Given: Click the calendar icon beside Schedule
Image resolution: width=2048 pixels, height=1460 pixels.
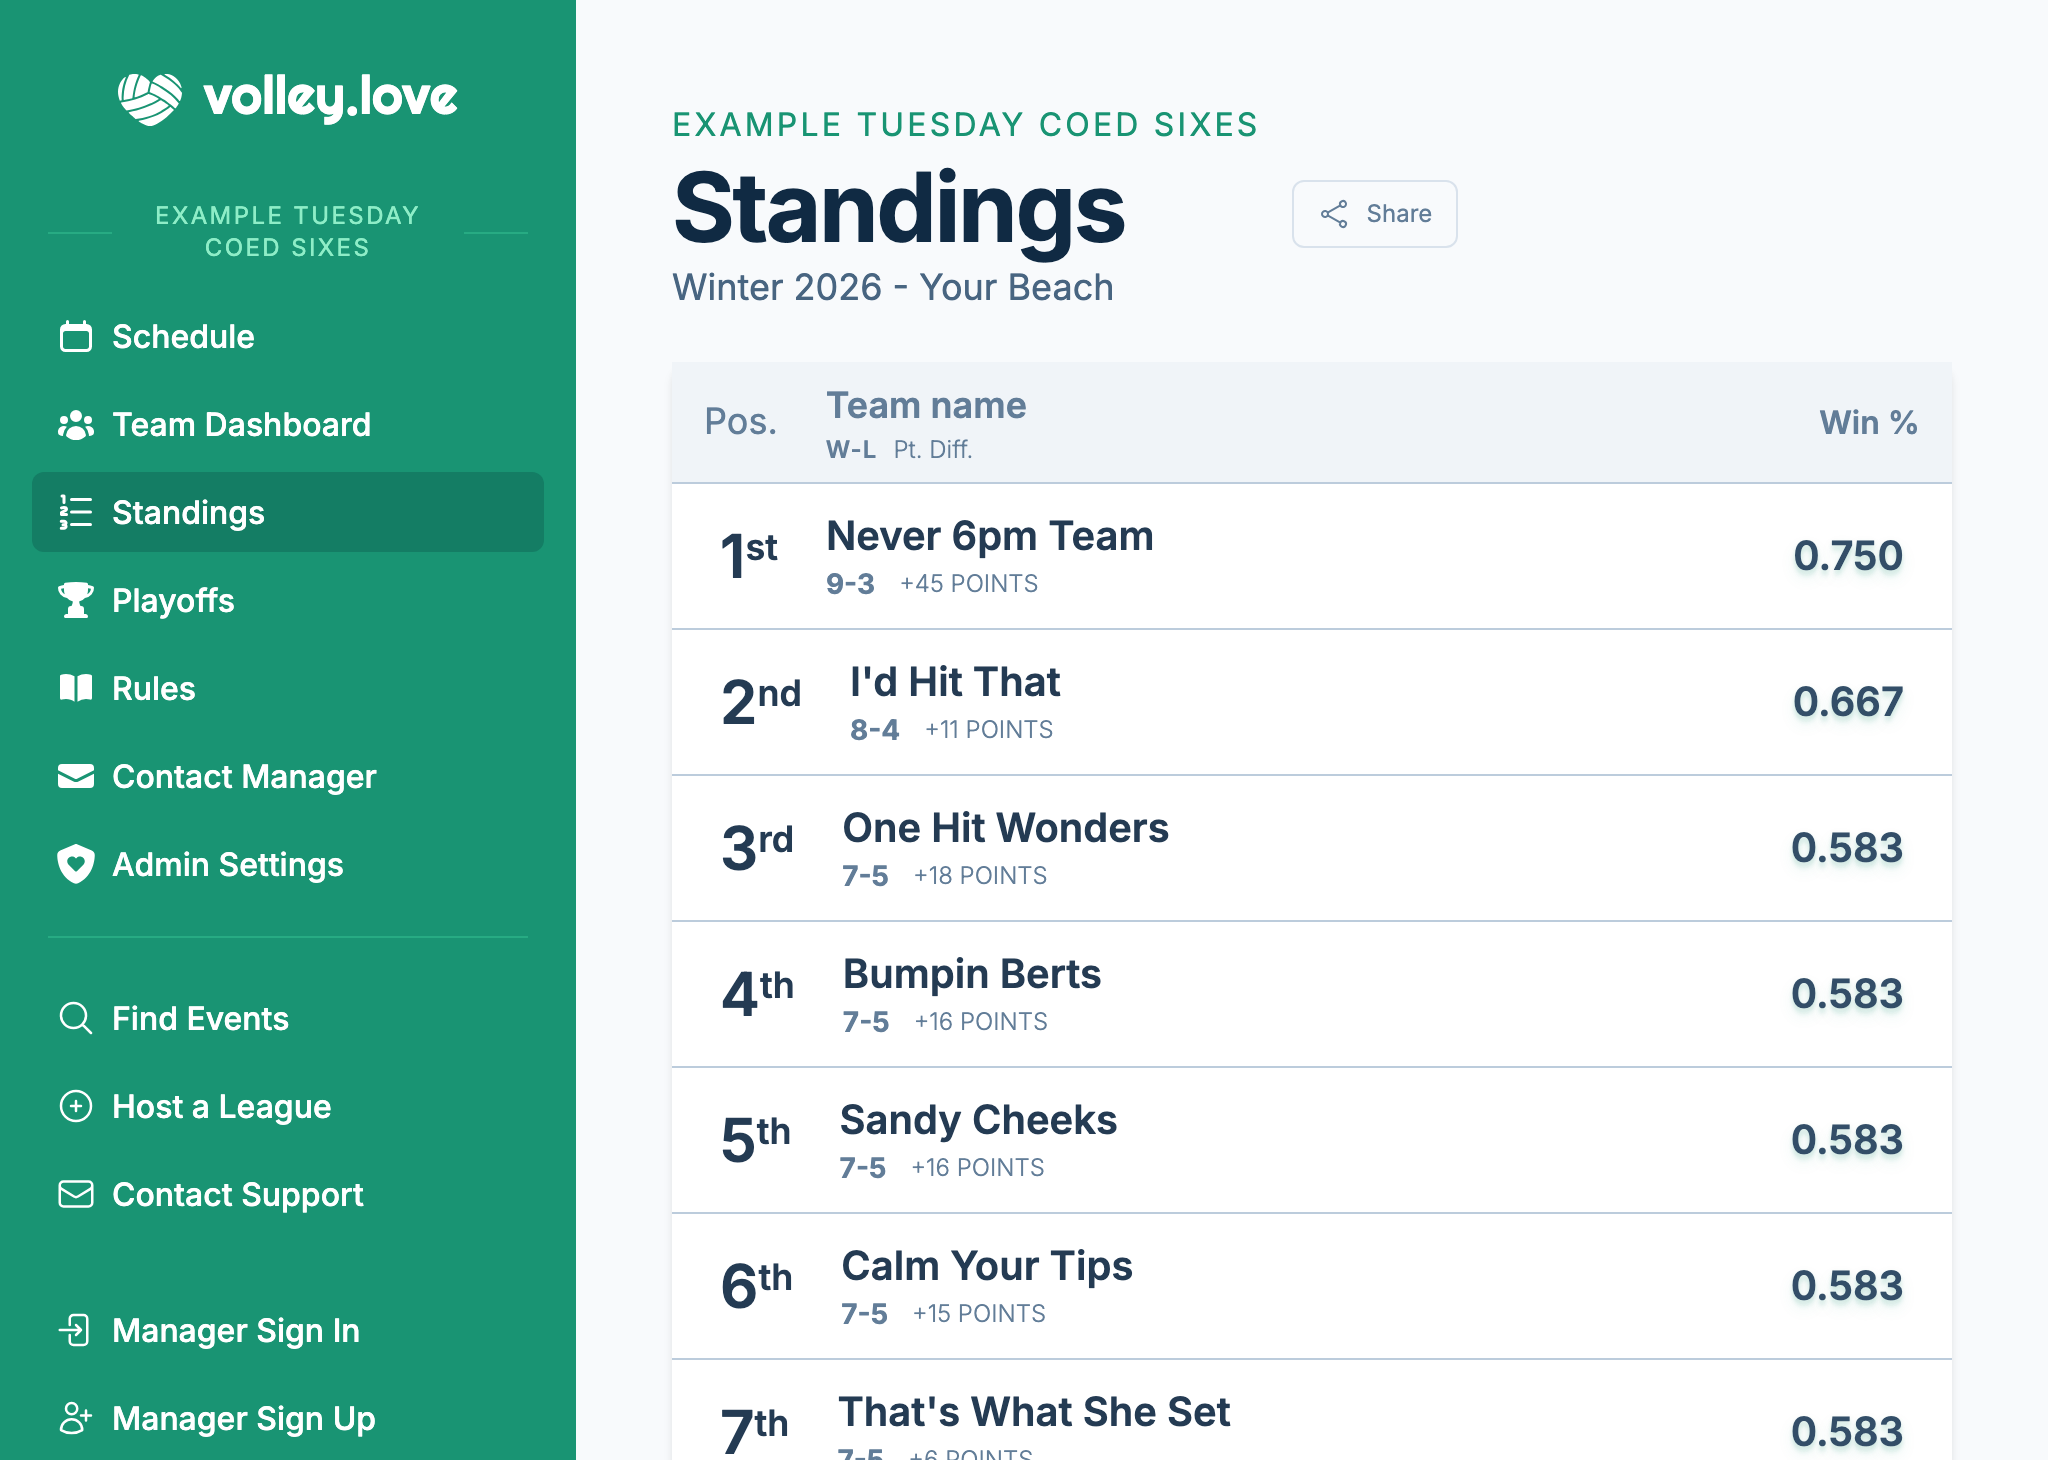Looking at the screenshot, I should pyautogui.click(x=74, y=337).
